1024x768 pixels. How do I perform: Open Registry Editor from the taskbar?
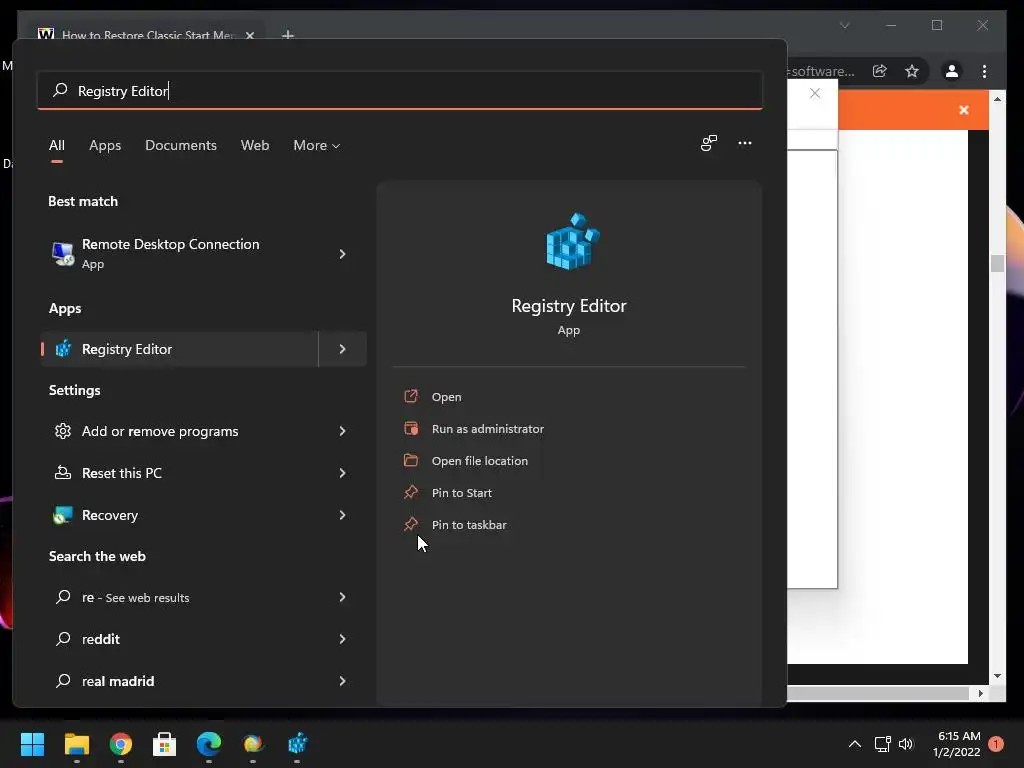pyautogui.click(x=297, y=743)
